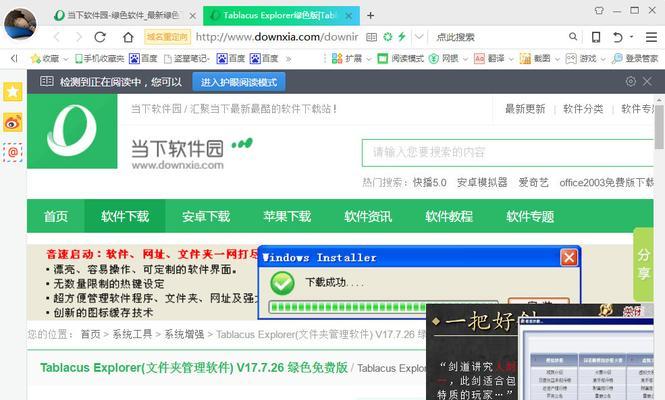Expand the 游戏 dropdown arrow
Screen dimensions: 665x400
coord(603,59)
